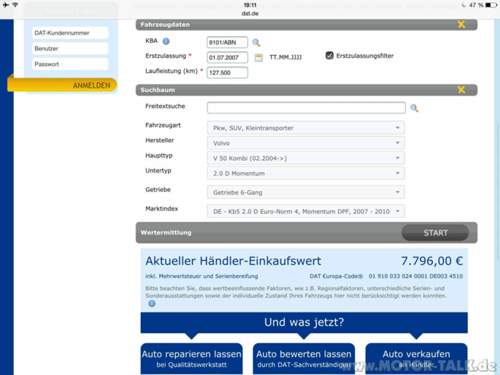Open the Getriebe dropdown
This screenshot has width=500, height=375.
pos(306,192)
